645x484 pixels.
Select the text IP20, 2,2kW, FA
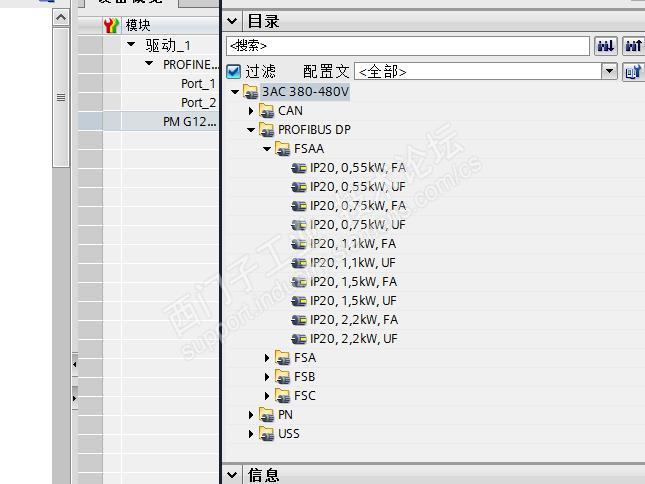tap(354, 320)
